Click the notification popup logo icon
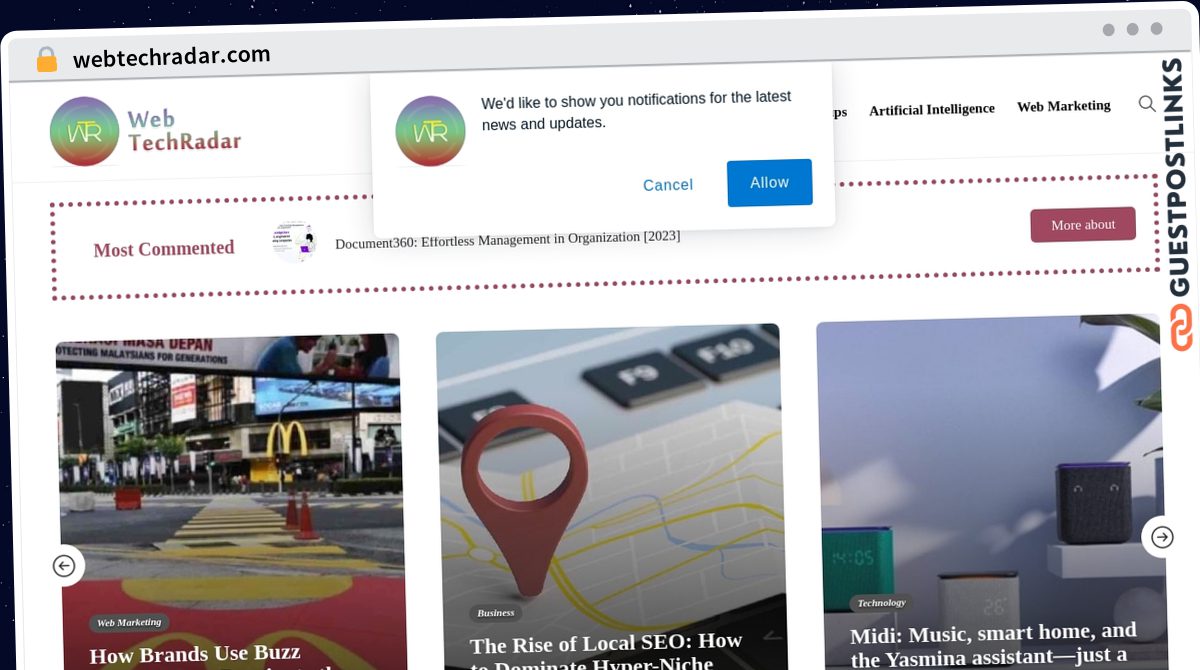This screenshot has height=670, width=1200. 430,131
